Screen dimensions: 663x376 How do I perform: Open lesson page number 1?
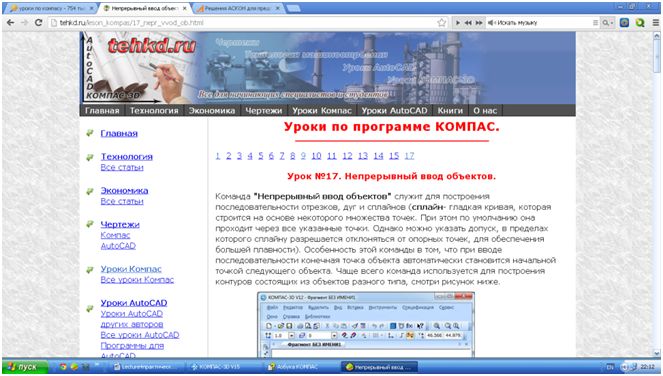point(218,156)
